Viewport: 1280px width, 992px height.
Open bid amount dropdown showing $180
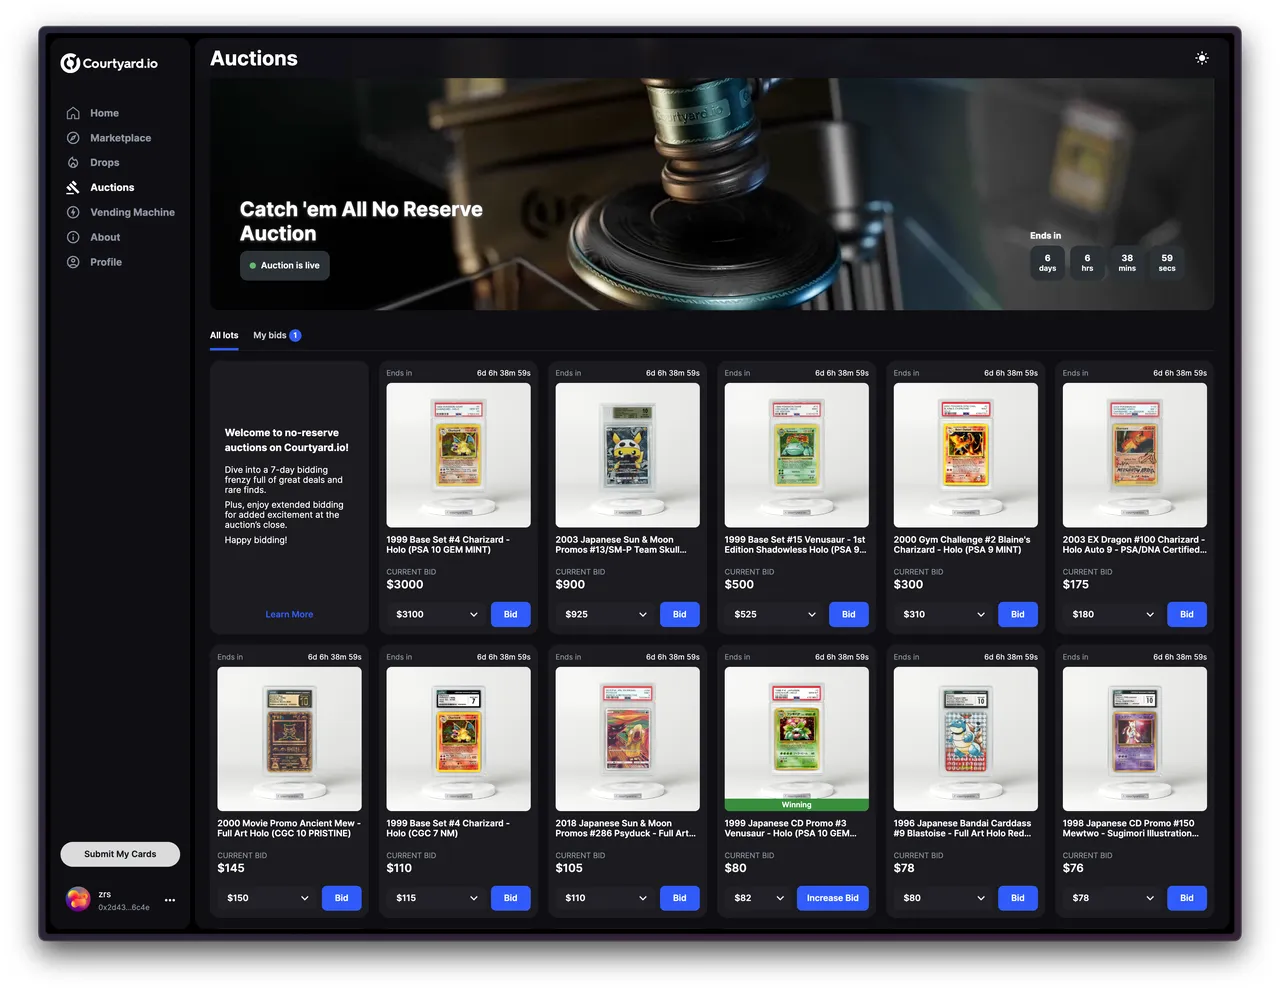pyautogui.click(x=1113, y=614)
